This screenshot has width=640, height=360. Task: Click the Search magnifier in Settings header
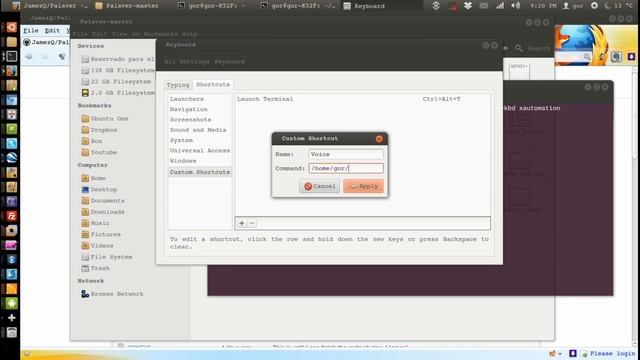(x=518, y=48)
